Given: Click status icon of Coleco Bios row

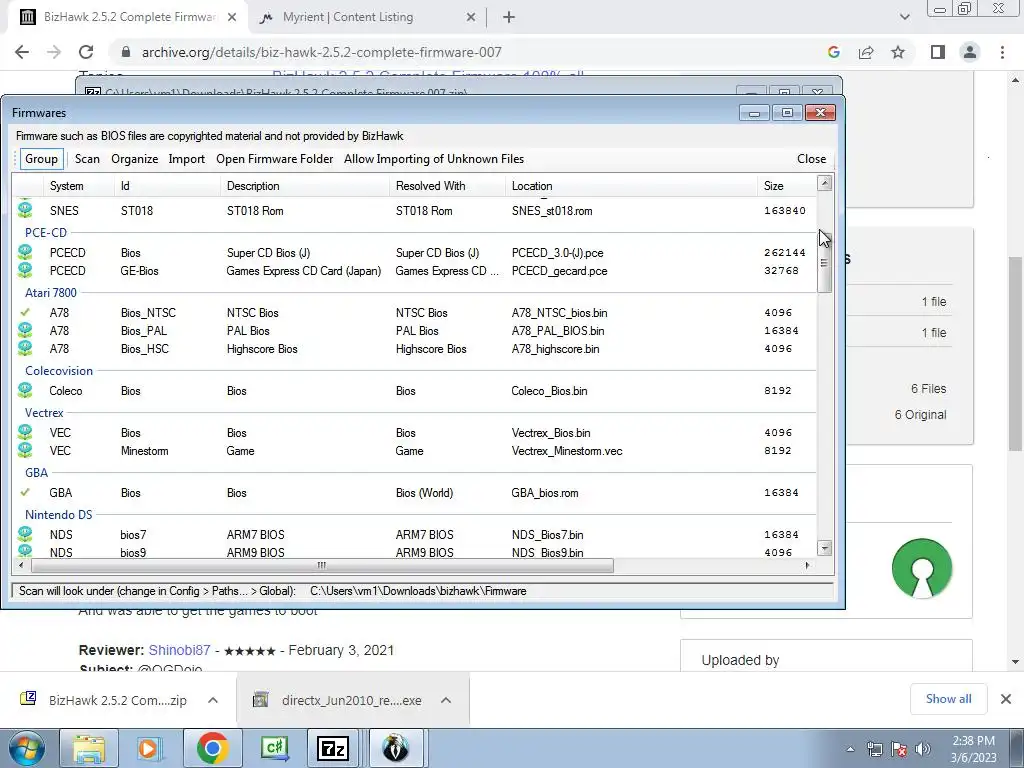Looking at the screenshot, I should [x=25, y=391].
